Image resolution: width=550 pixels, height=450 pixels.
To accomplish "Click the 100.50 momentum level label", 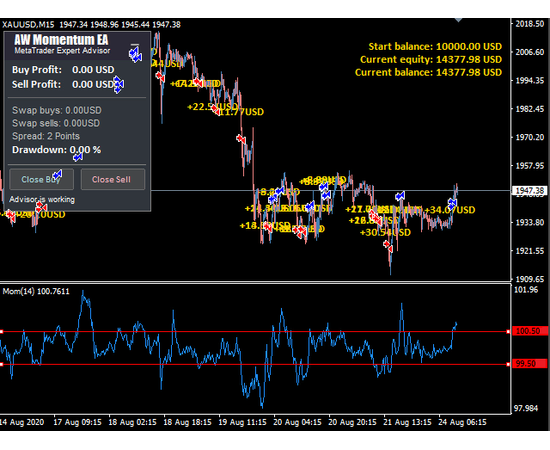I will 529,331.
